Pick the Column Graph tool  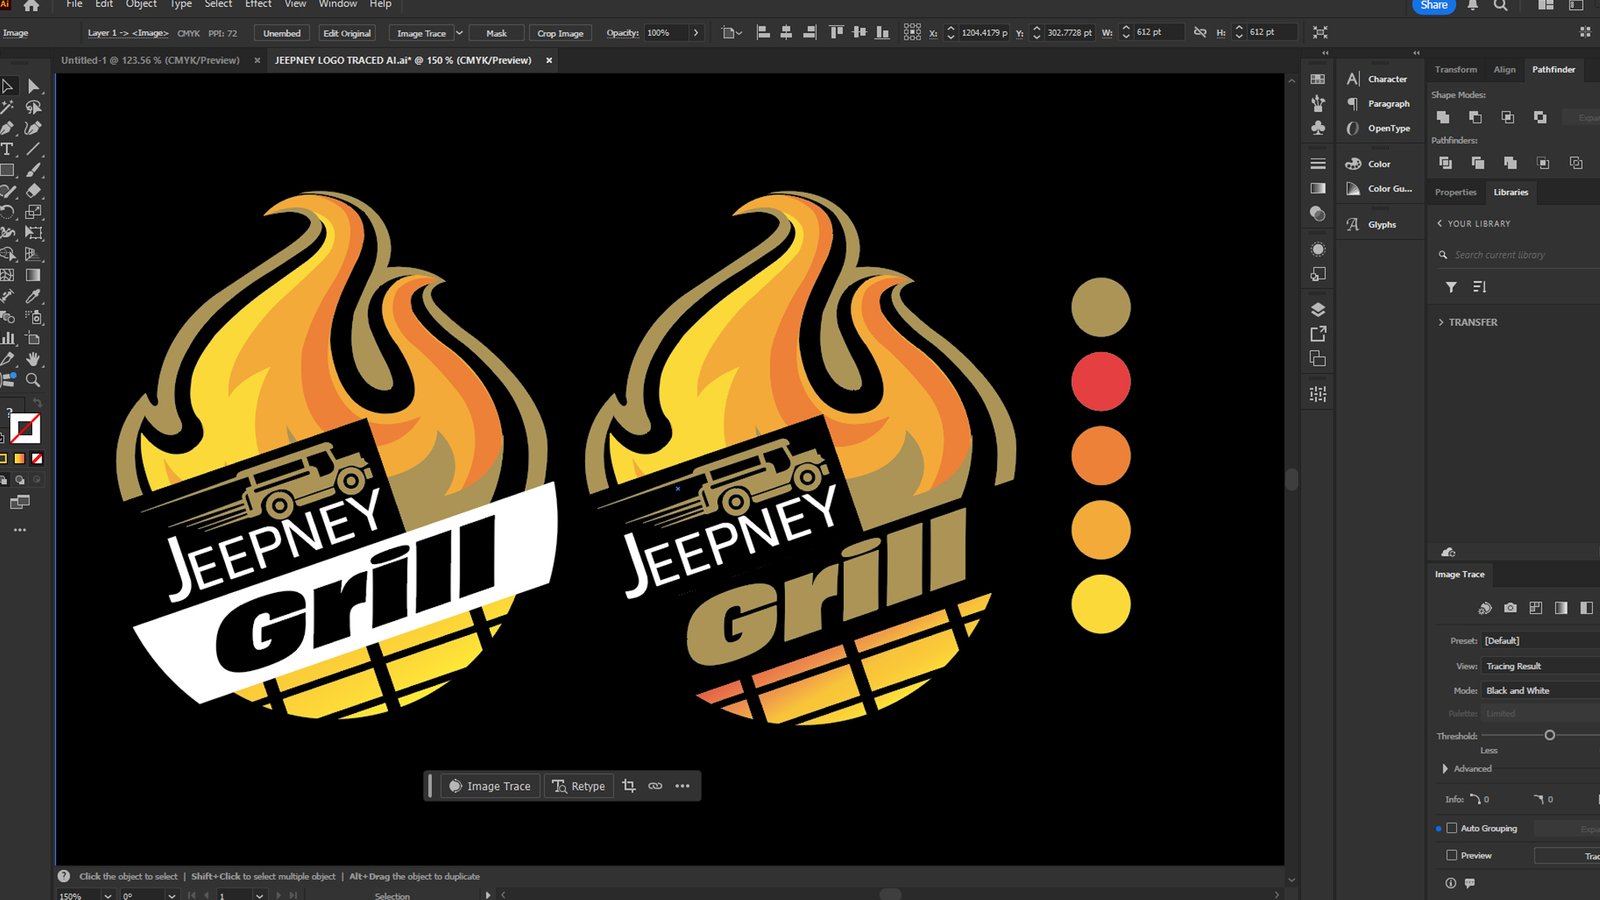coord(8,338)
